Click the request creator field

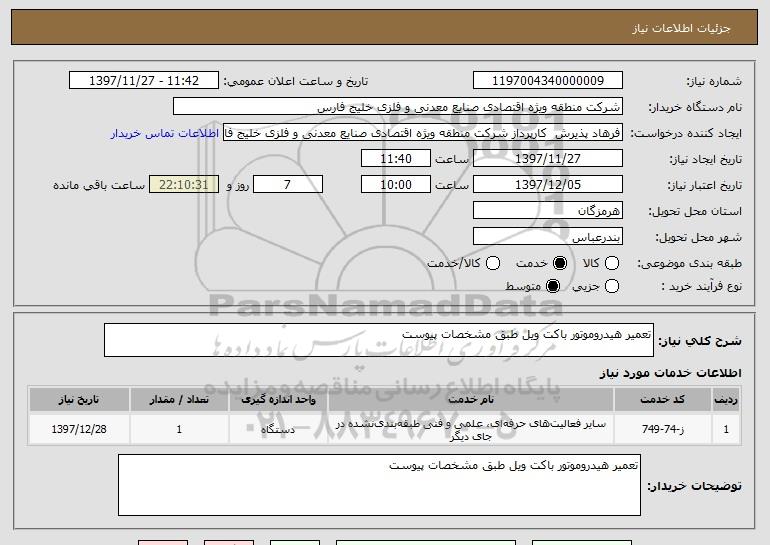pyautogui.click(x=423, y=133)
